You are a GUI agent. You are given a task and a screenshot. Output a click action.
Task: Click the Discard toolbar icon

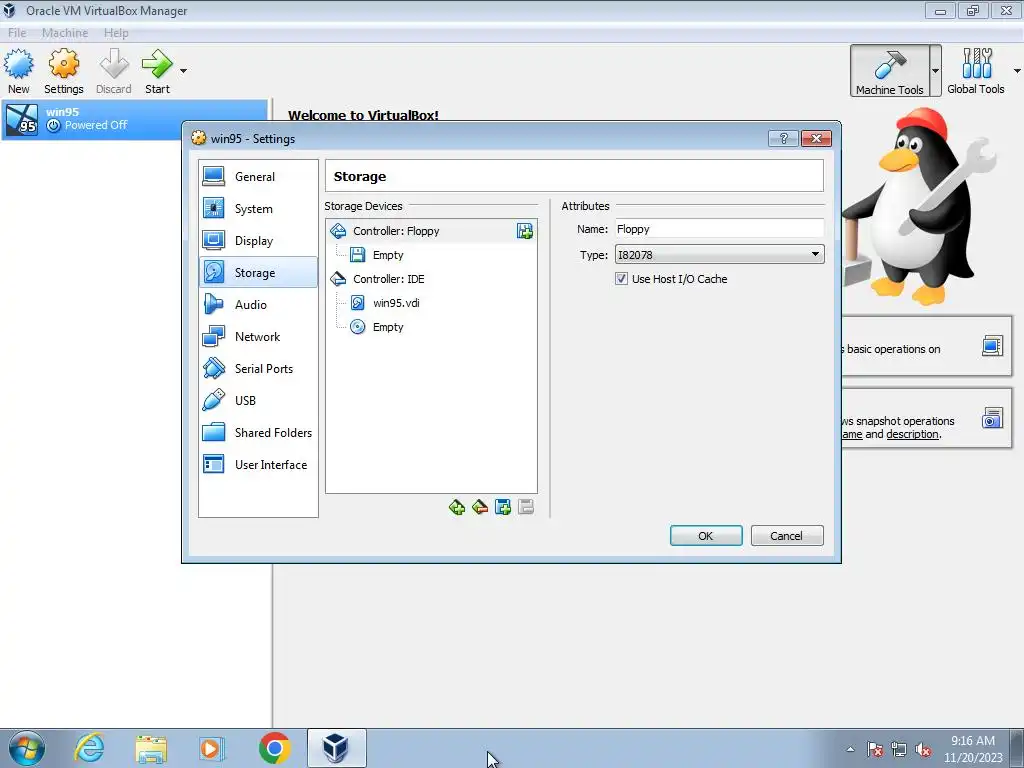(114, 71)
